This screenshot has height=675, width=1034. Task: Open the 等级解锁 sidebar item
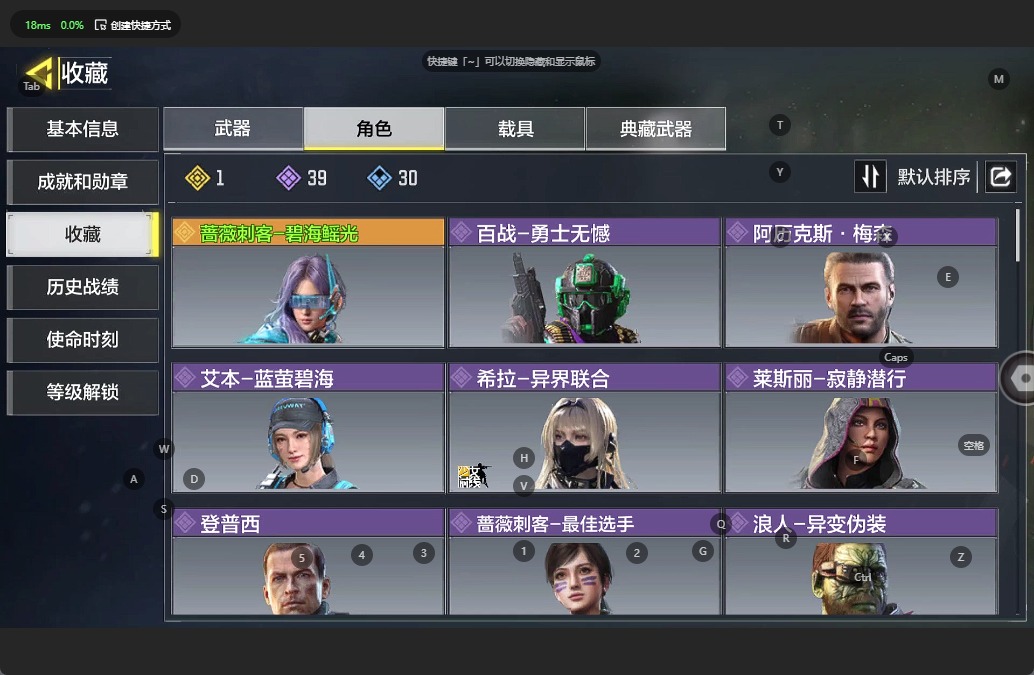point(82,392)
